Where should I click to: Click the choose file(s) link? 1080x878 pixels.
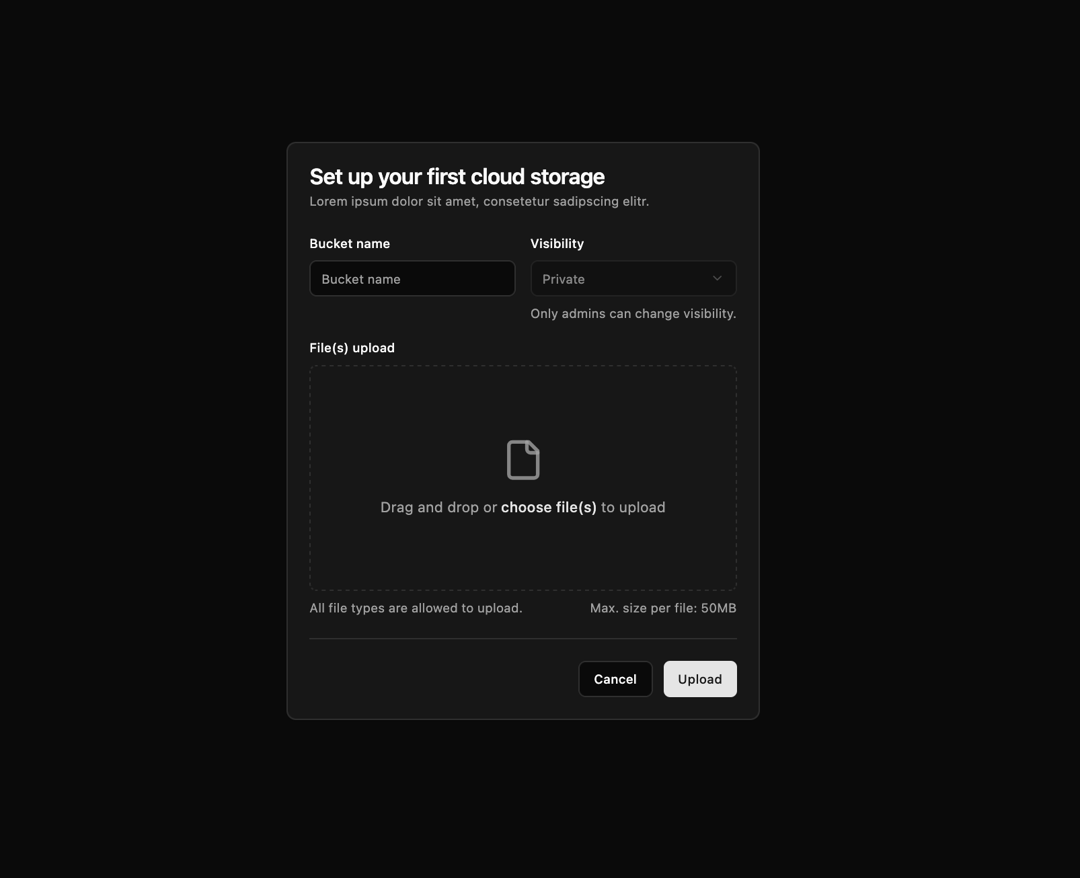pyautogui.click(x=548, y=508)
